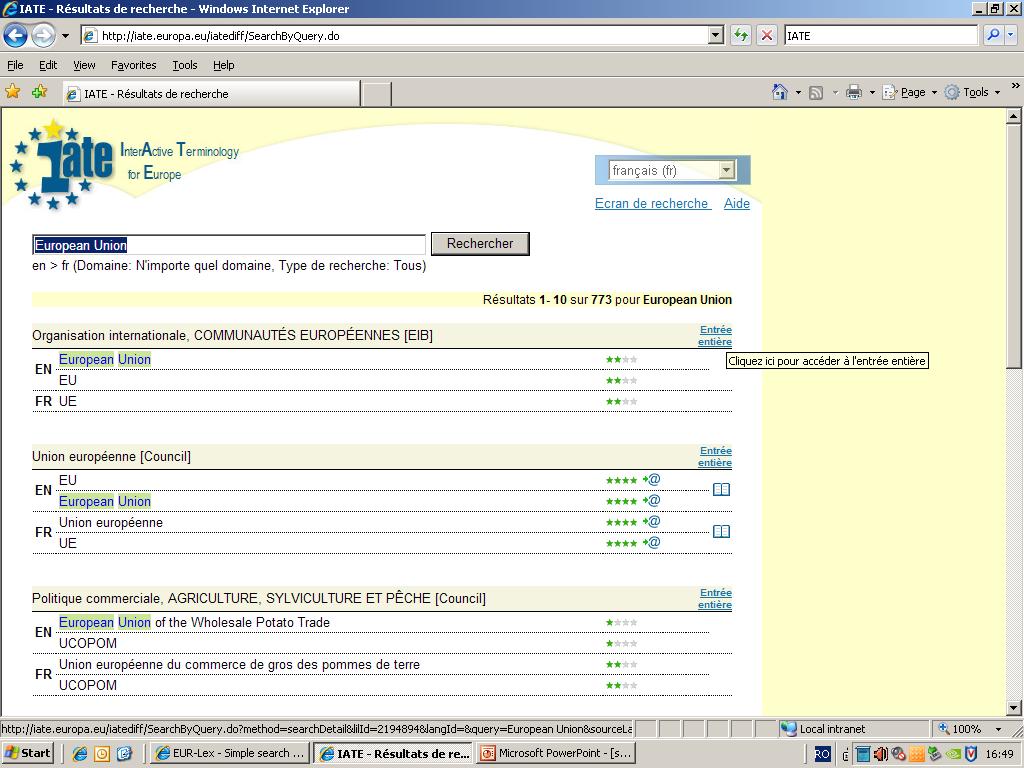Viewport: 1024px width, 768px height.
Task: Click the IATE browser search box
Action: [x=880, y=36]
